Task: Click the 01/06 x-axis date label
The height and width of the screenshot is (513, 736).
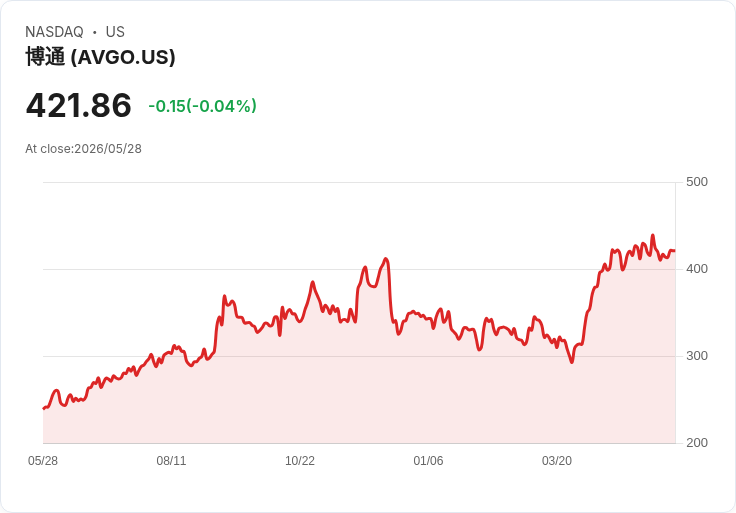Action: tap(428, 461)
